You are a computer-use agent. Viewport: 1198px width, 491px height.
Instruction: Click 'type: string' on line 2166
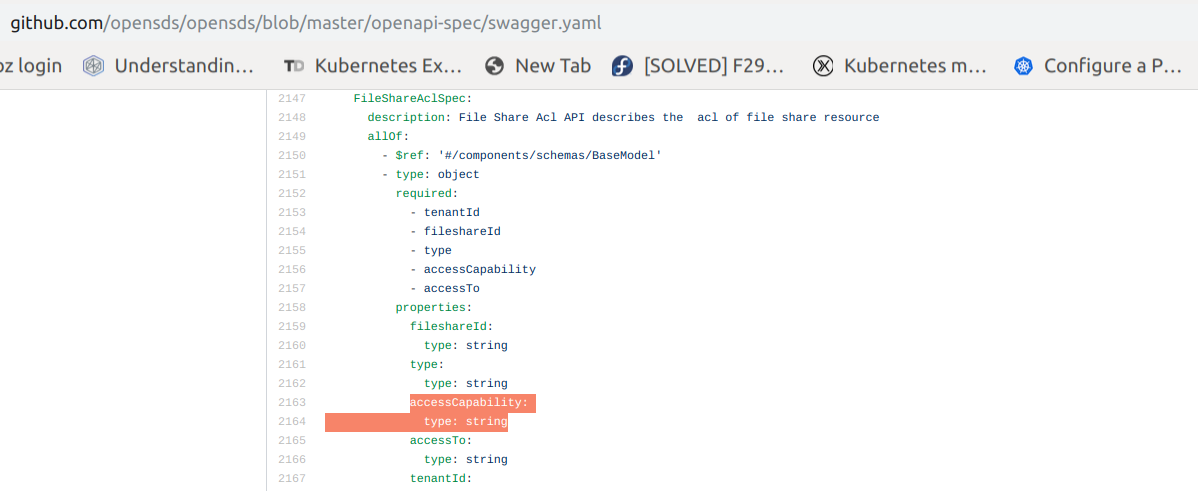tap(466, 460)
